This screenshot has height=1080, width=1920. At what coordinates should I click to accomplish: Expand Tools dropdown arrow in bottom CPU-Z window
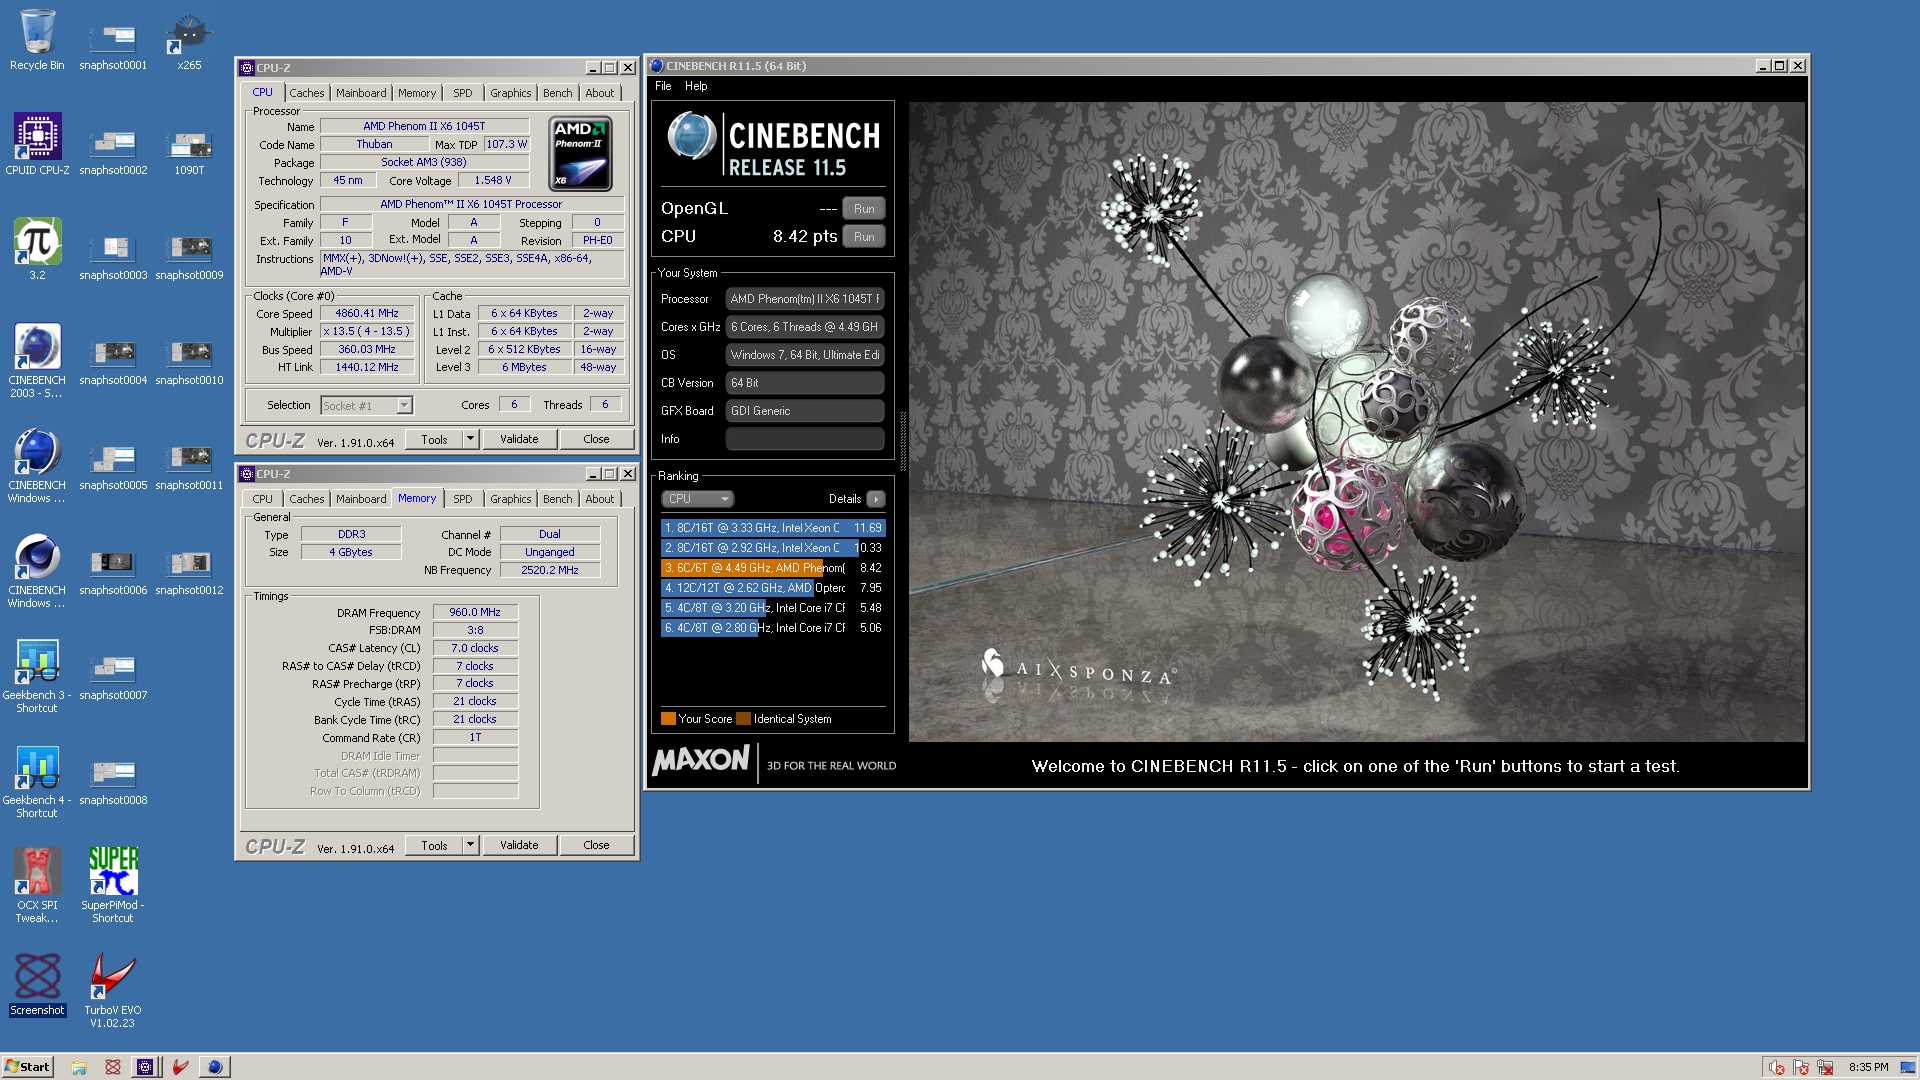click(x=470, y=845)
